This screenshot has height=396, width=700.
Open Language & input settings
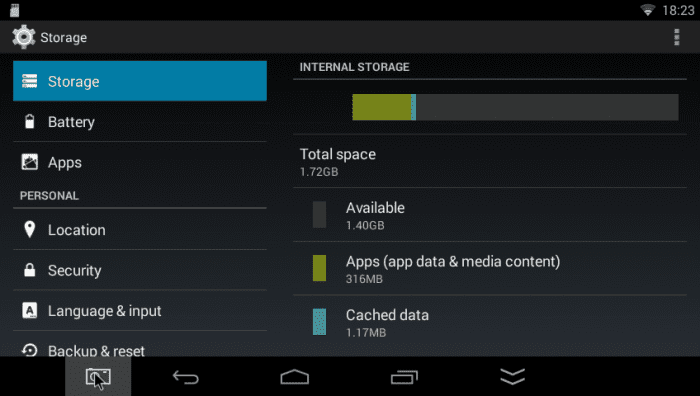[140, 310]
